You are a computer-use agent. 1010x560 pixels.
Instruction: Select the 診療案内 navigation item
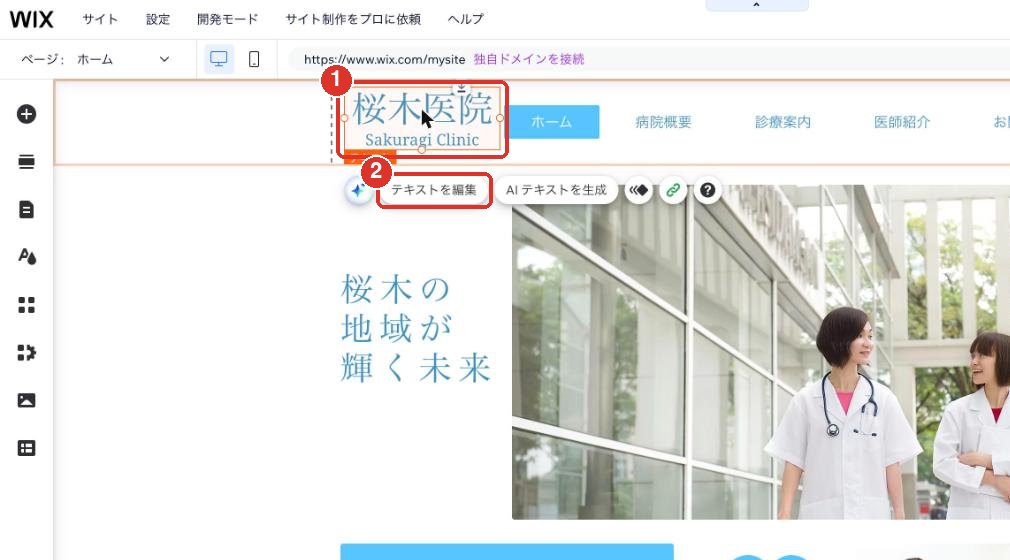[783, 122]
